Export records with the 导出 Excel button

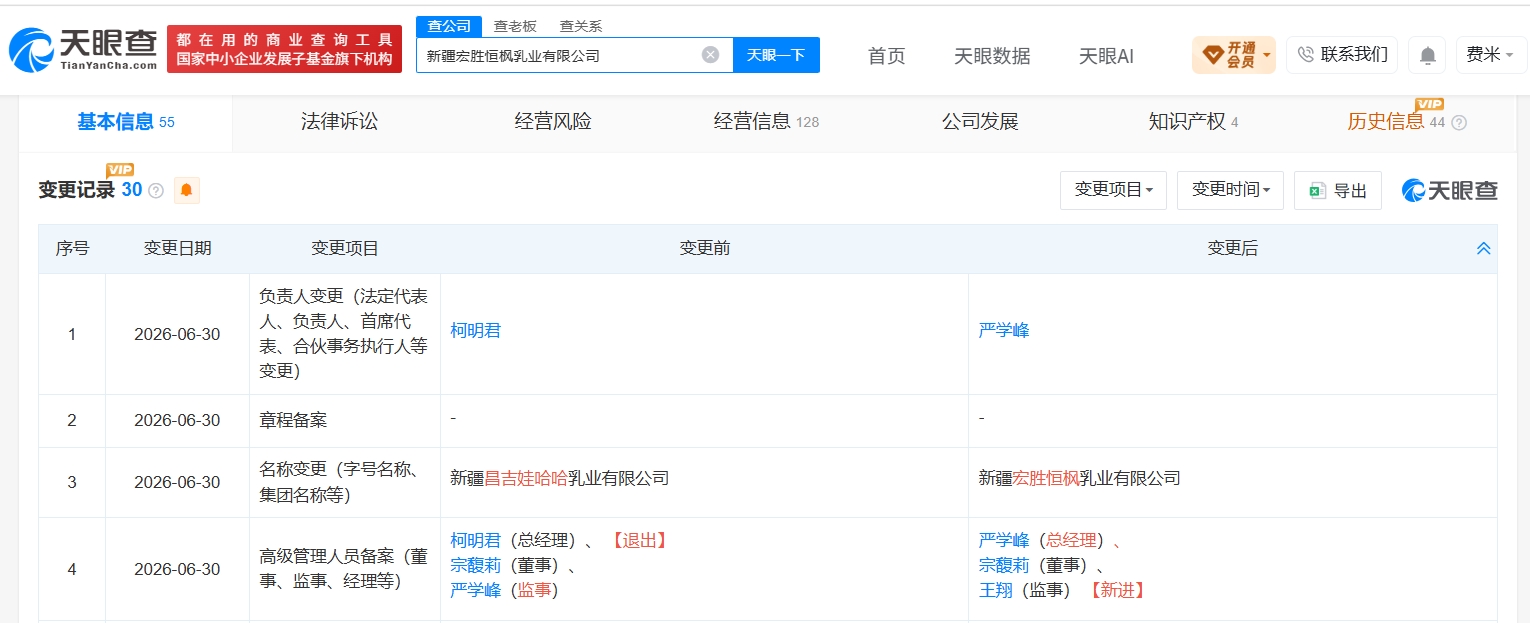1337,190
